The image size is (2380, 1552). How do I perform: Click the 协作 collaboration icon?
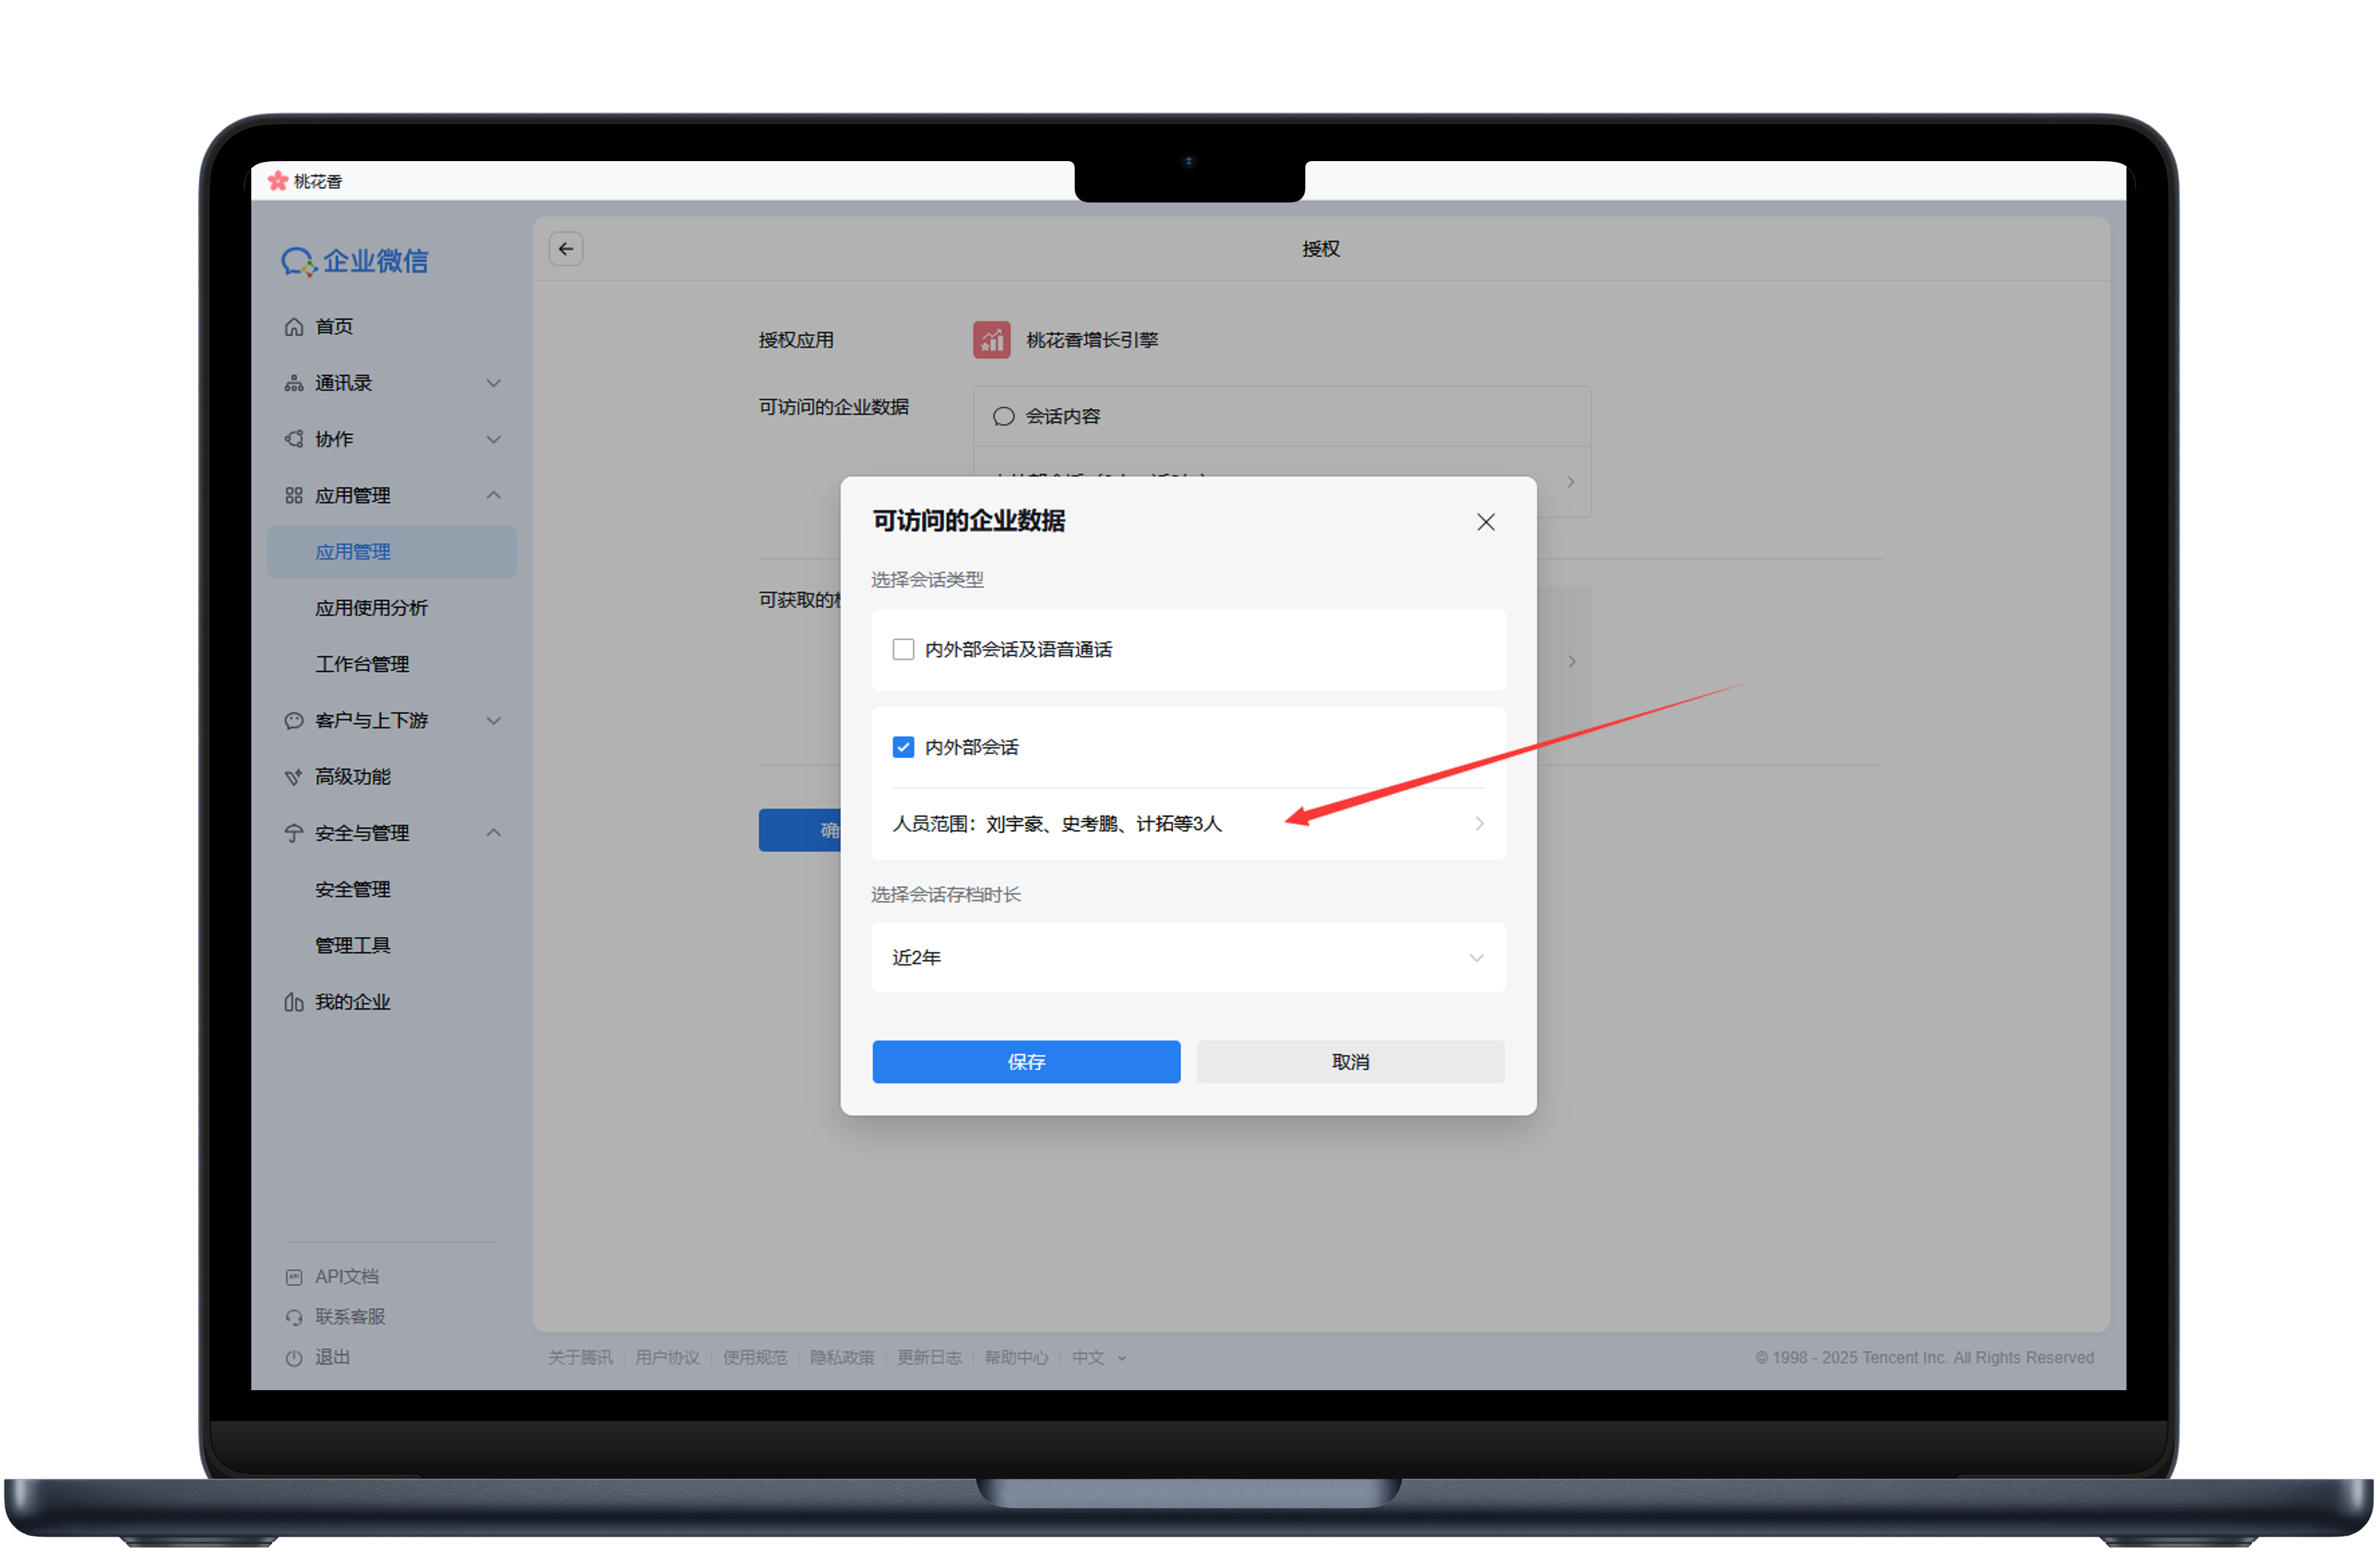294,439
